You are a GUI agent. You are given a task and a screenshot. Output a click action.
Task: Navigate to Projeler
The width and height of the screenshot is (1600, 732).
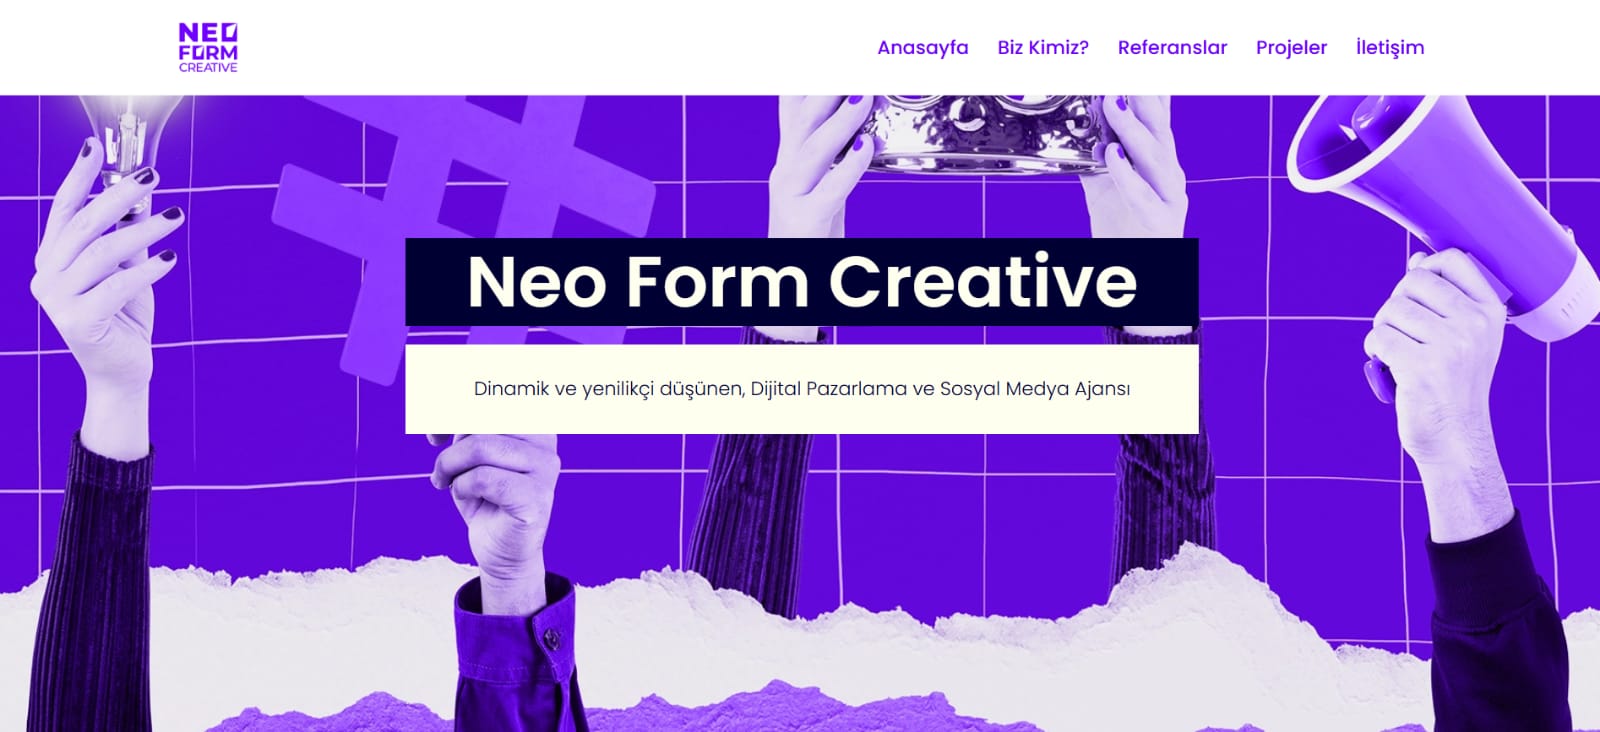1291,47
